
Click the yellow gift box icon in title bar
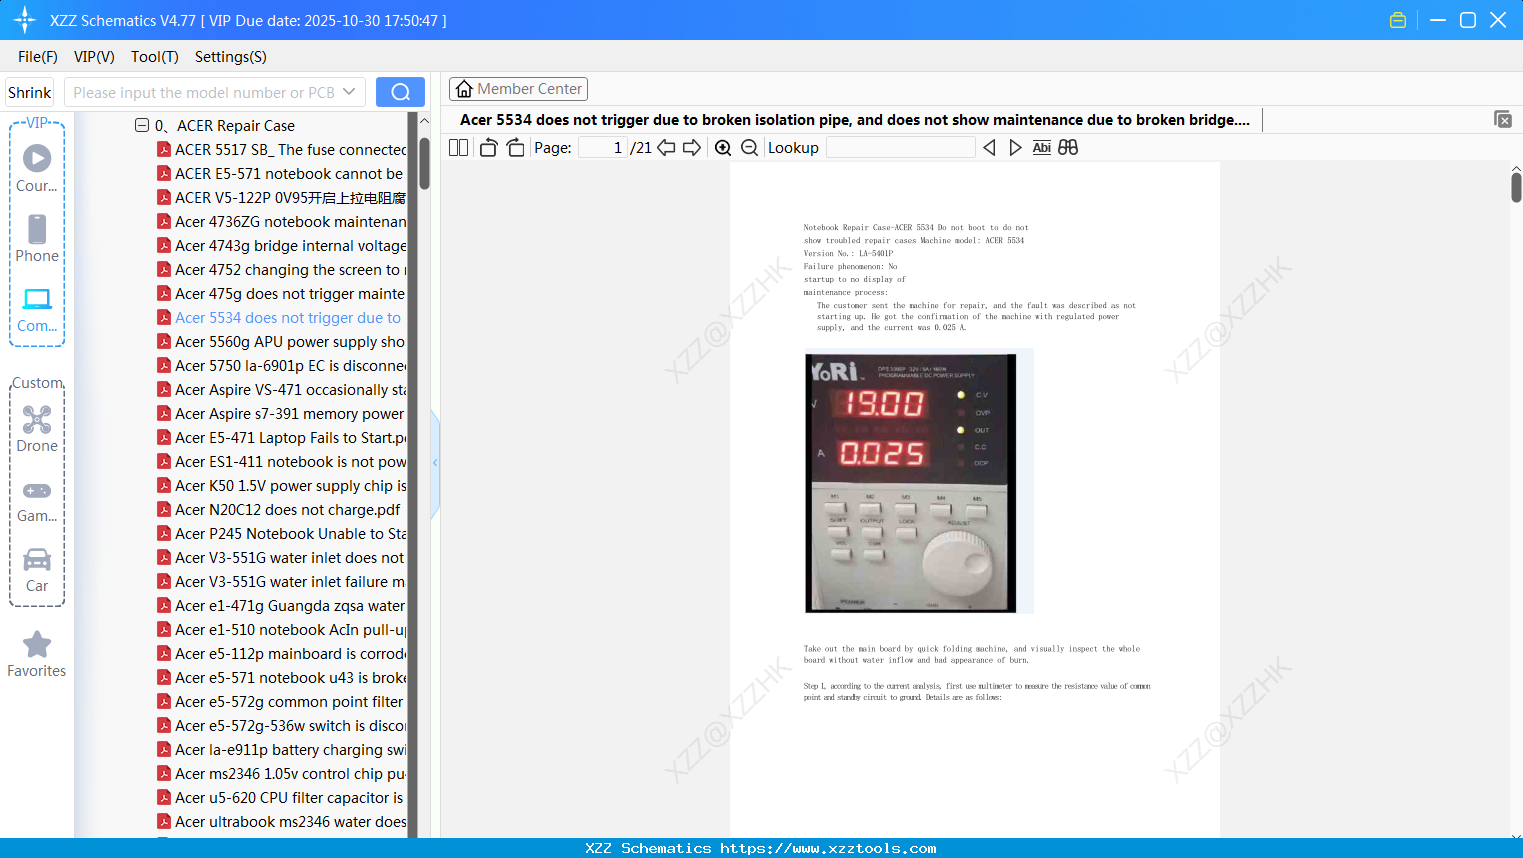click(1398, 20)
